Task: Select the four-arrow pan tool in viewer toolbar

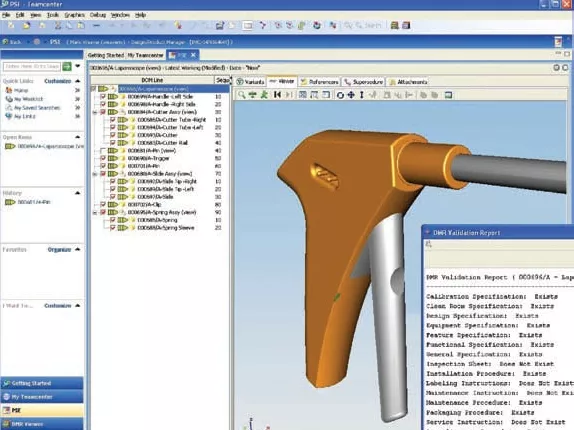Action: 351,95
